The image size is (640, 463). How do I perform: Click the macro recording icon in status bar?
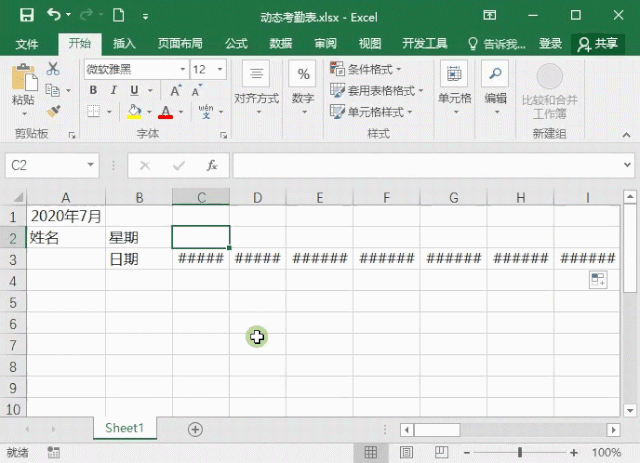click(x=53, y=452)
